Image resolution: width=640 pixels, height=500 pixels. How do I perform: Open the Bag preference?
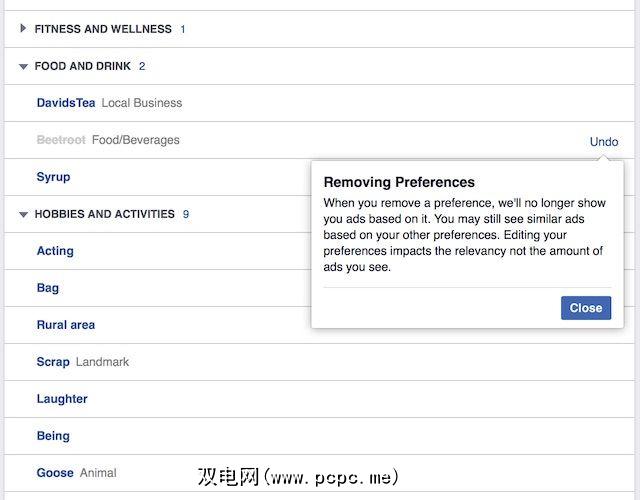pyautogui.click(x=48, y=288)
